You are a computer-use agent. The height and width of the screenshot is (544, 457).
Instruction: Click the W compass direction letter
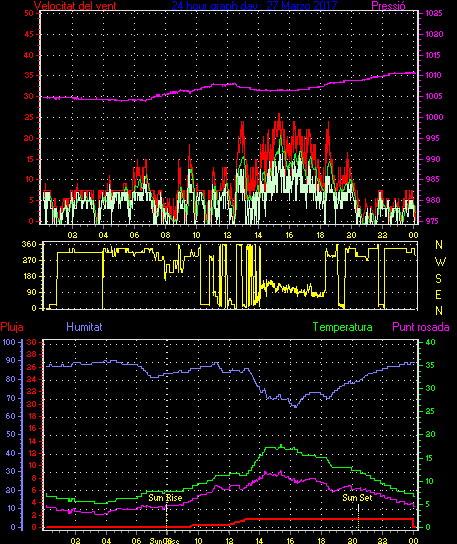click(440, 262)
